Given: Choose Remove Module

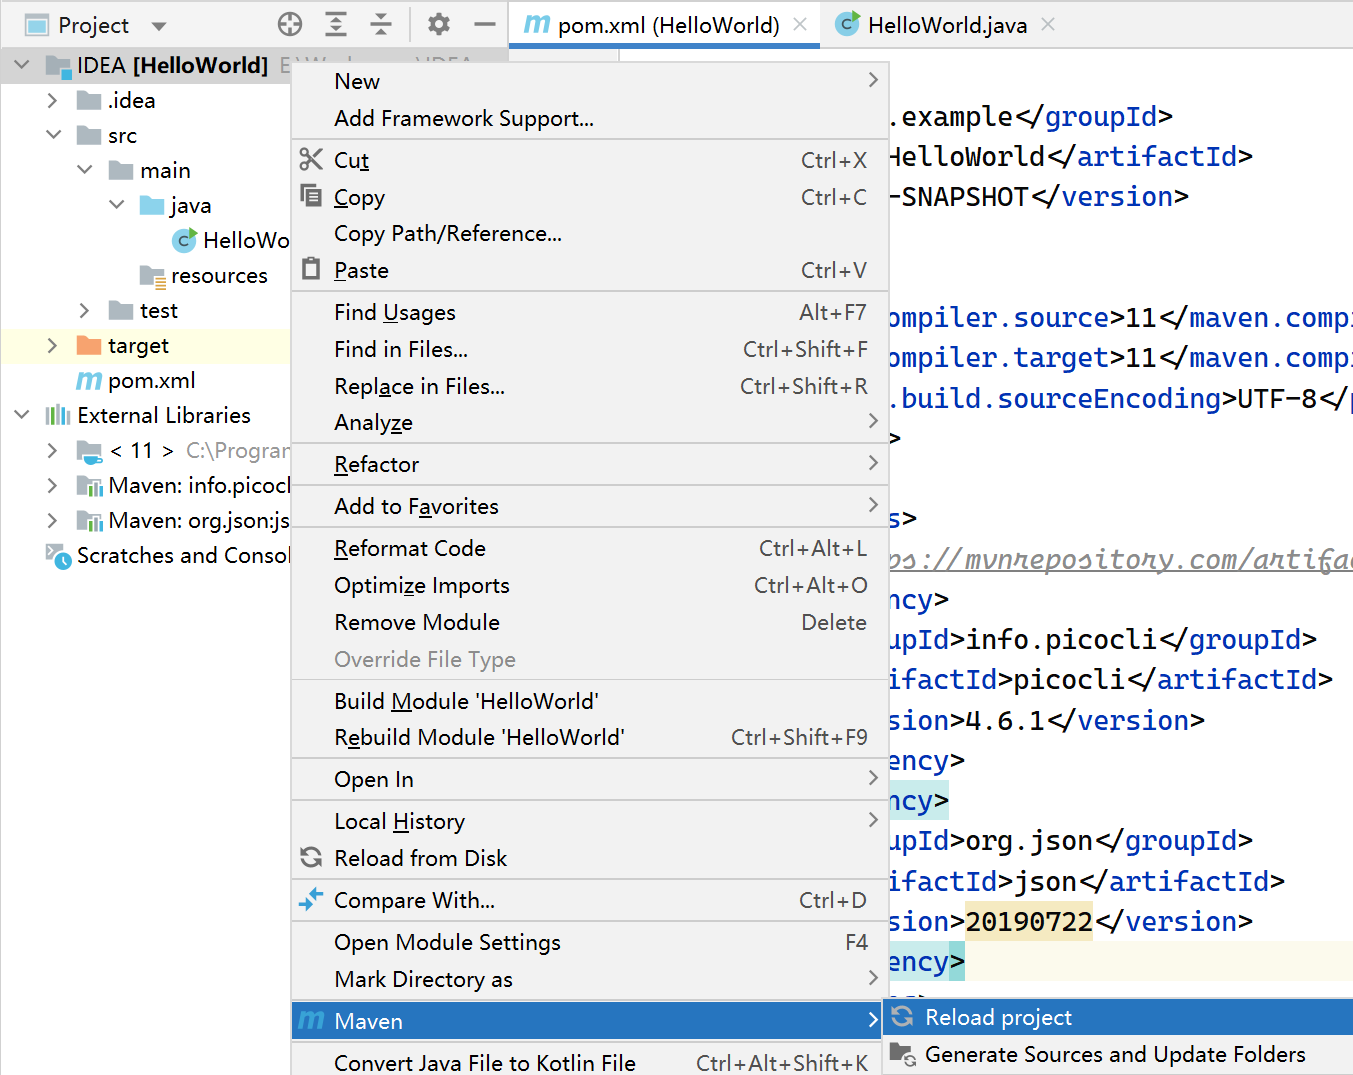Looking at the screenshot, I should point(590,622).
